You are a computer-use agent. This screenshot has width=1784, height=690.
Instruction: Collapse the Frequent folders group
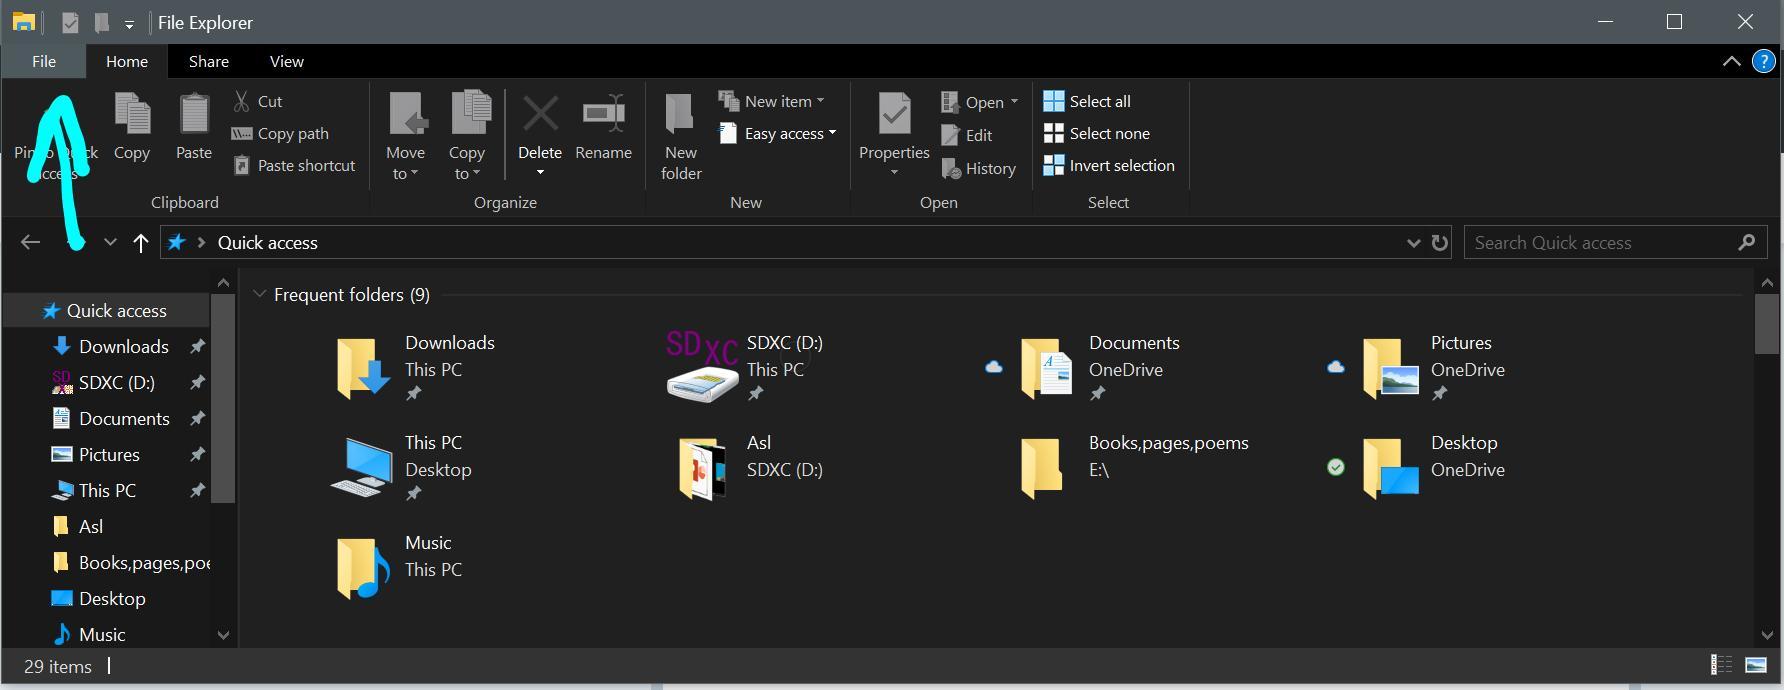click(x=260, y=294)
